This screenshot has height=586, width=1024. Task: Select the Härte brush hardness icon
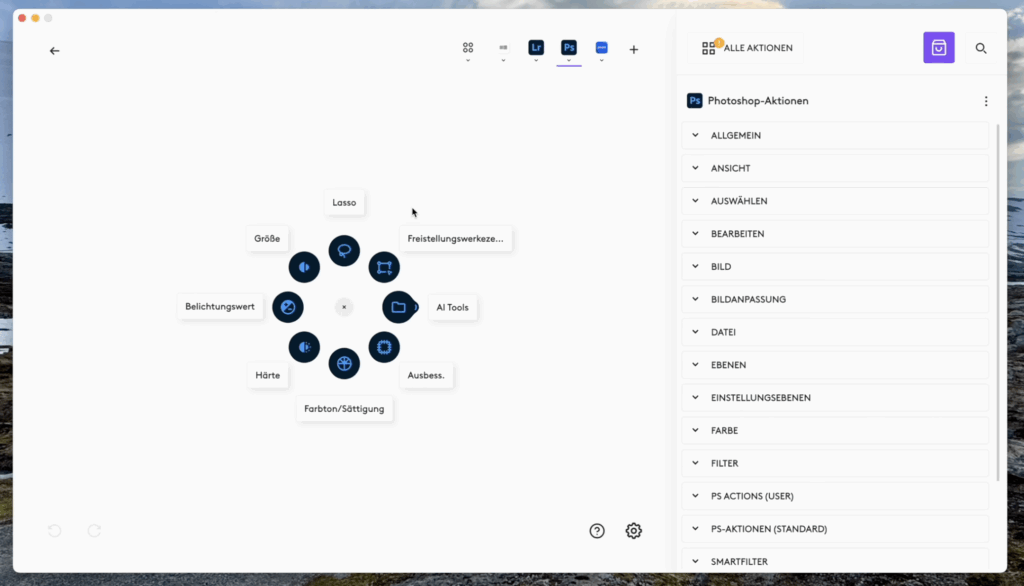click(304, 347)
